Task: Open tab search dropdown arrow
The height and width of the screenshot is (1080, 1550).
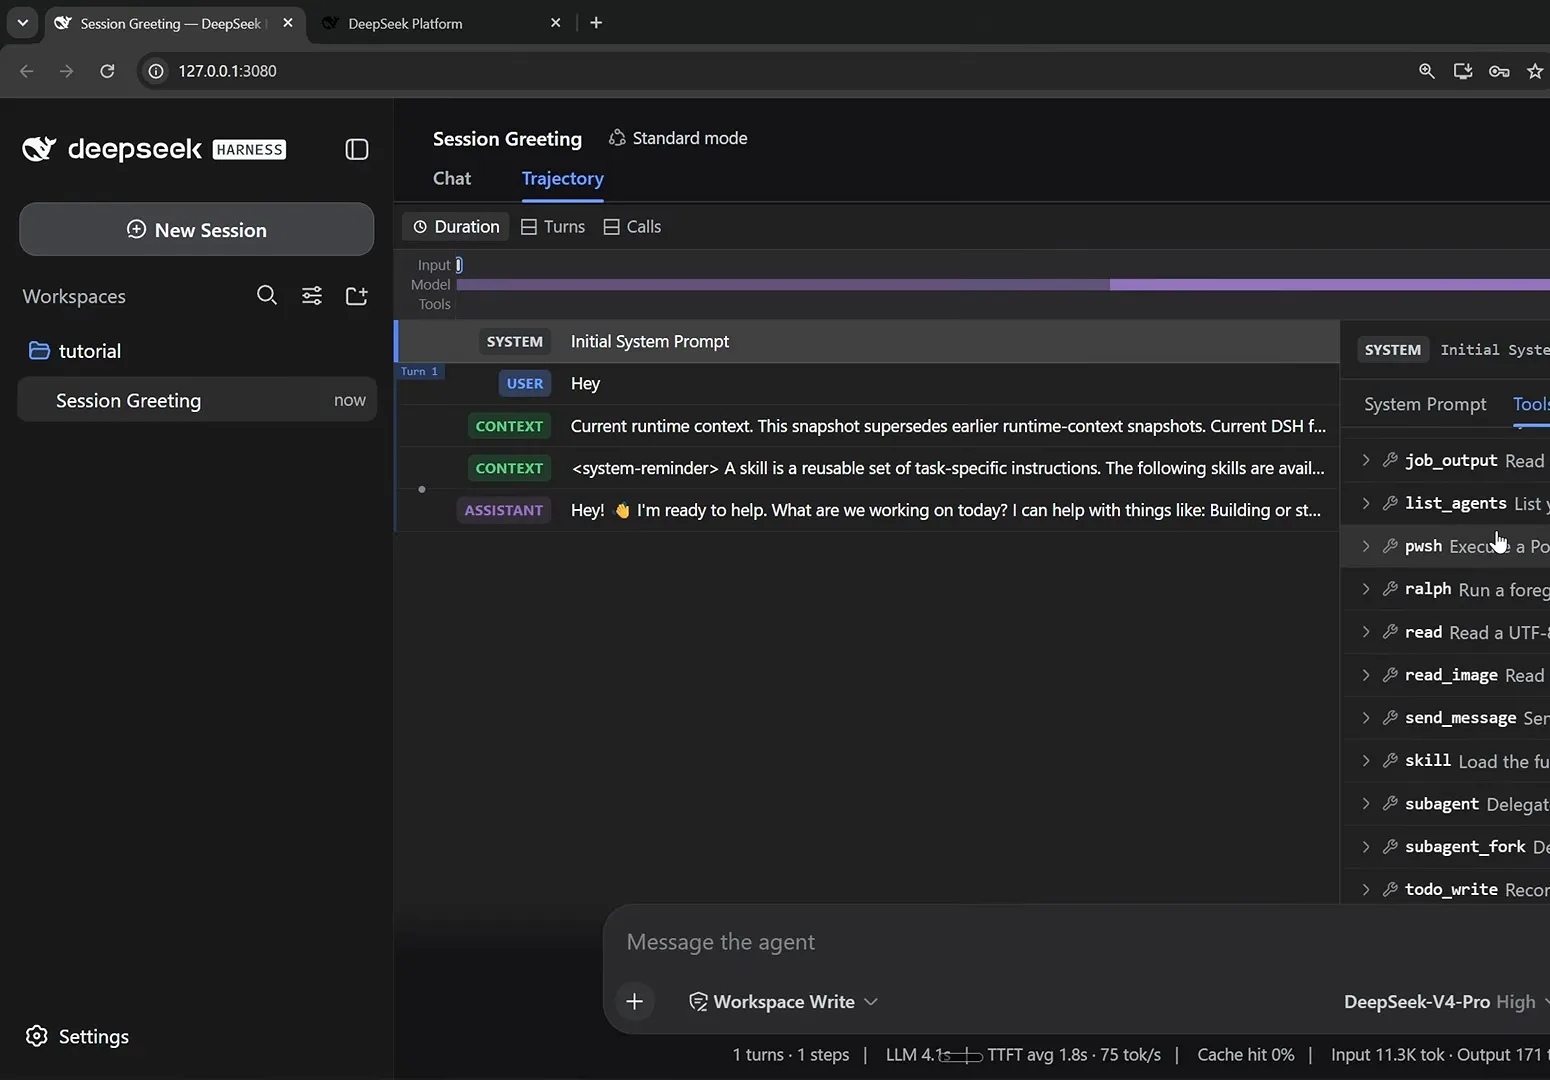Action: click(x=22, y=22)
